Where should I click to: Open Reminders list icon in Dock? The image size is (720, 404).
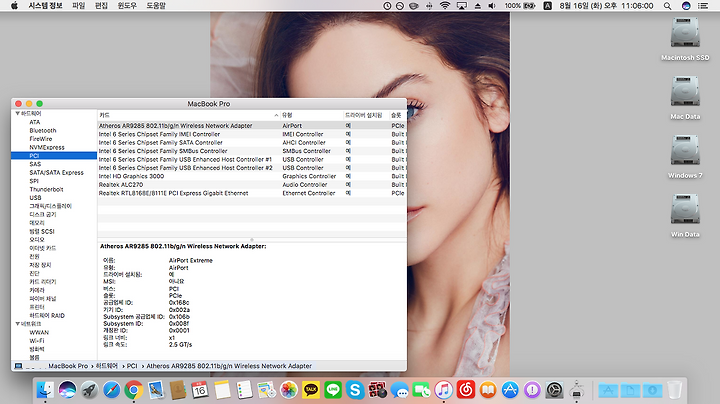[244, 390]
